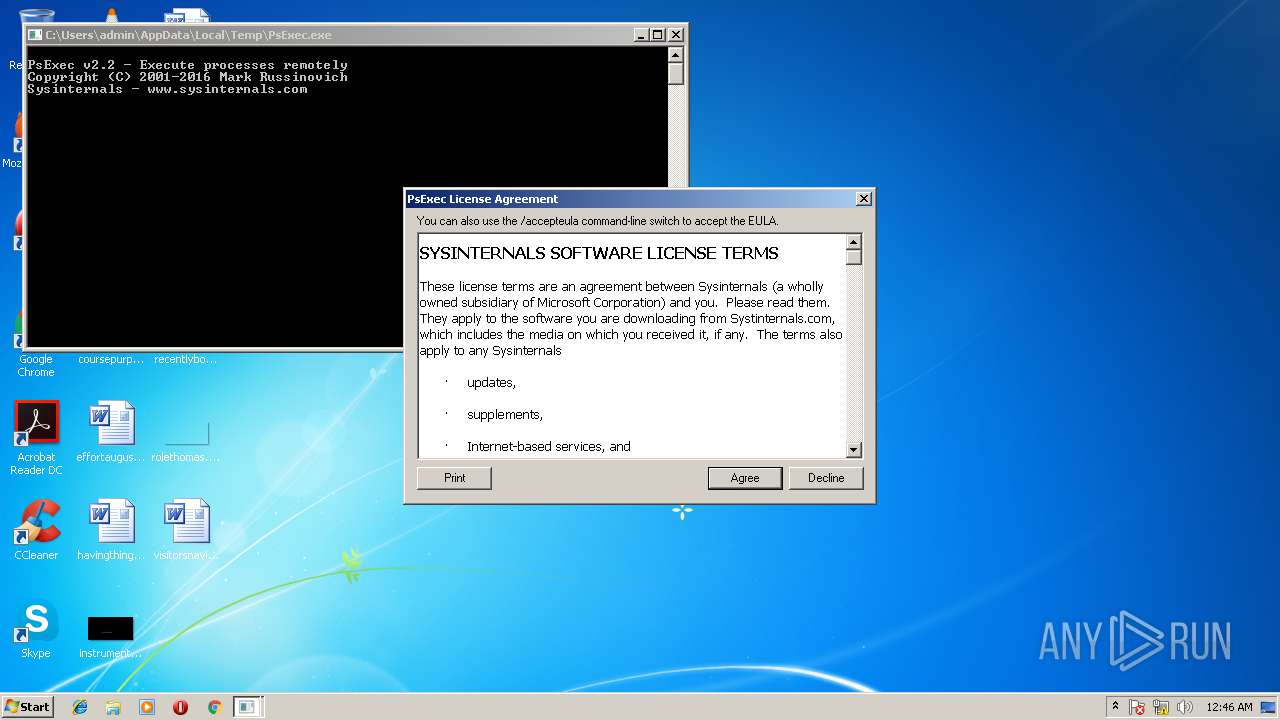Open Opera browser from taskbar
Screen dimensions: 1280x720
180,707
